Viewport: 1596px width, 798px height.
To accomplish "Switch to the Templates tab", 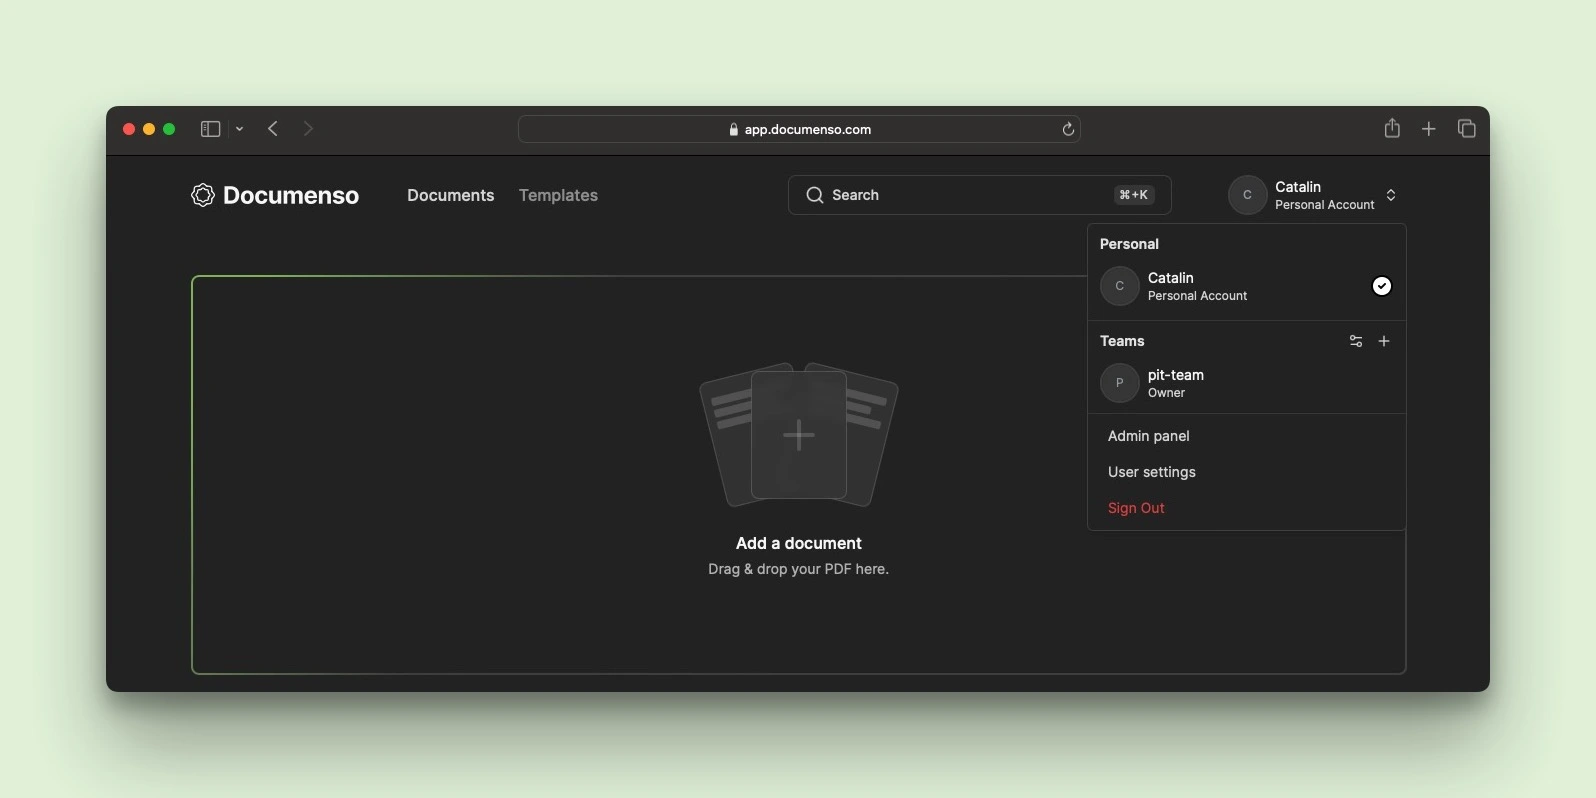I will coord(558,195).
